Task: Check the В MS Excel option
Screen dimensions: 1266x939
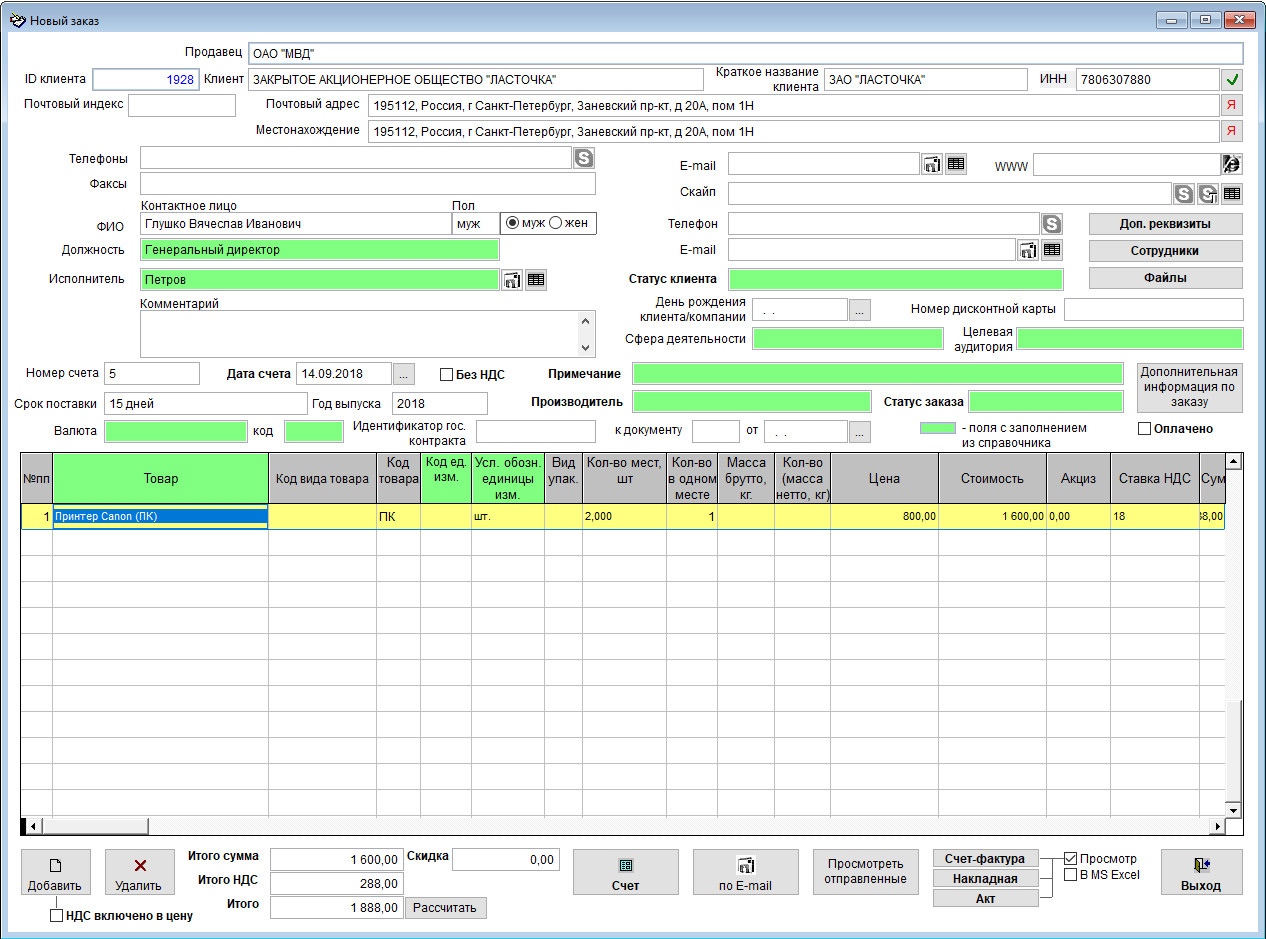Action: 1071,875
